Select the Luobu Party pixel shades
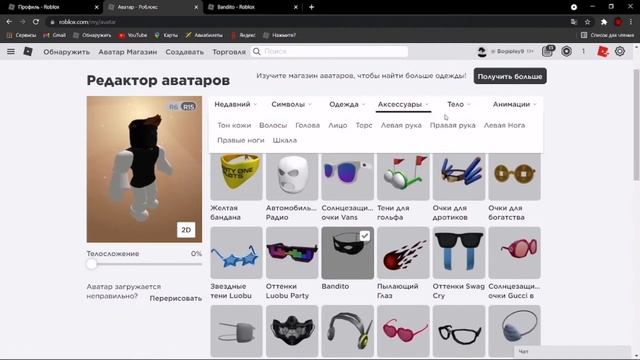Screen dimensions: 640x360 click(292, 253)
